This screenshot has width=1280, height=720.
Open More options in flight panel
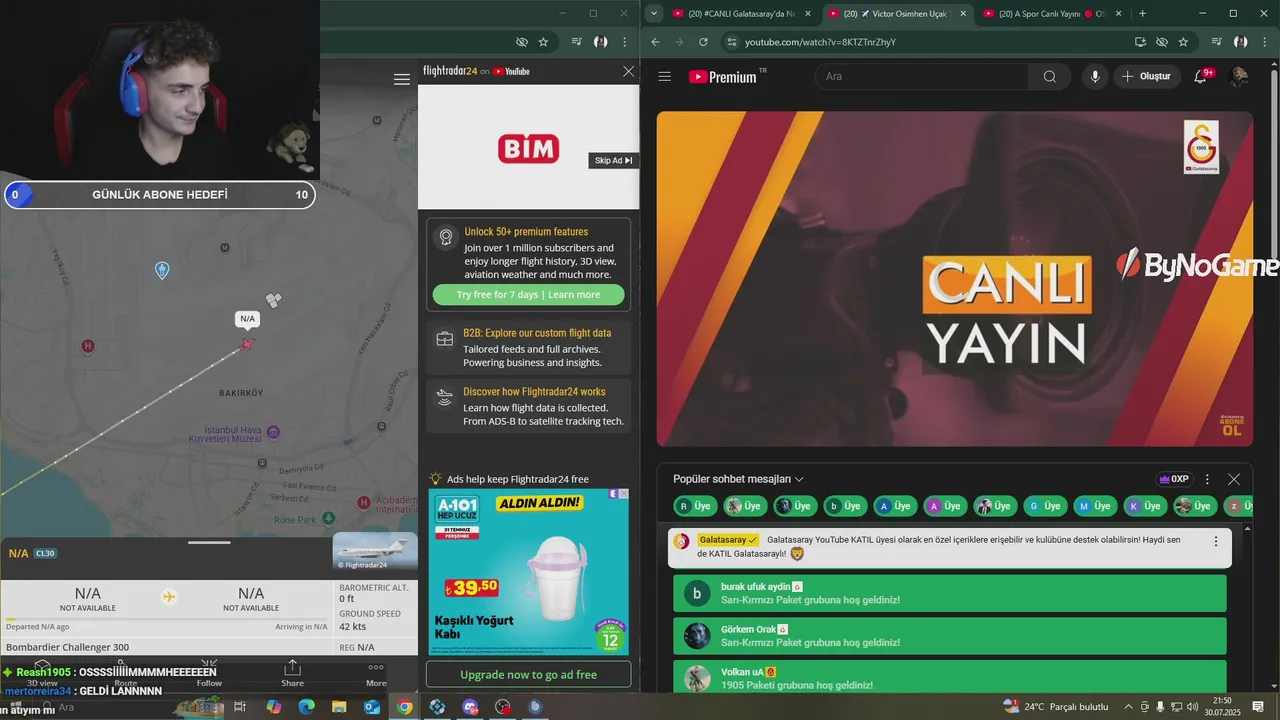point(376,673)
